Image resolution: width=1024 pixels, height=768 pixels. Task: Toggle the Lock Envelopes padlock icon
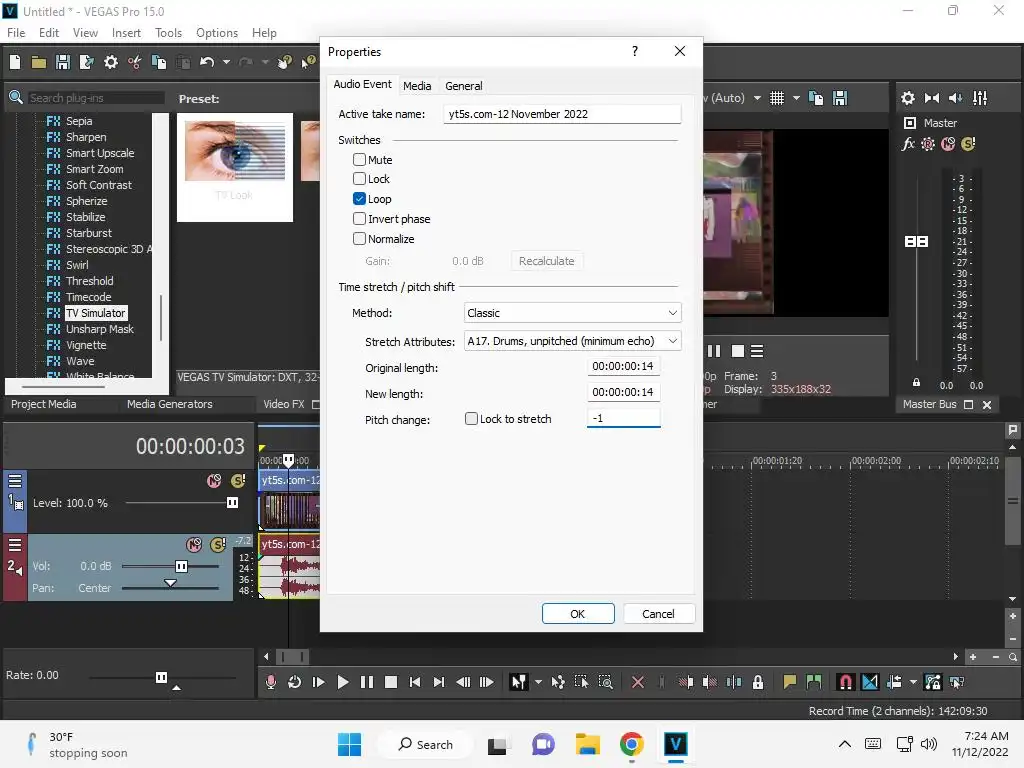pyautogui.click(x=758, y=682)
